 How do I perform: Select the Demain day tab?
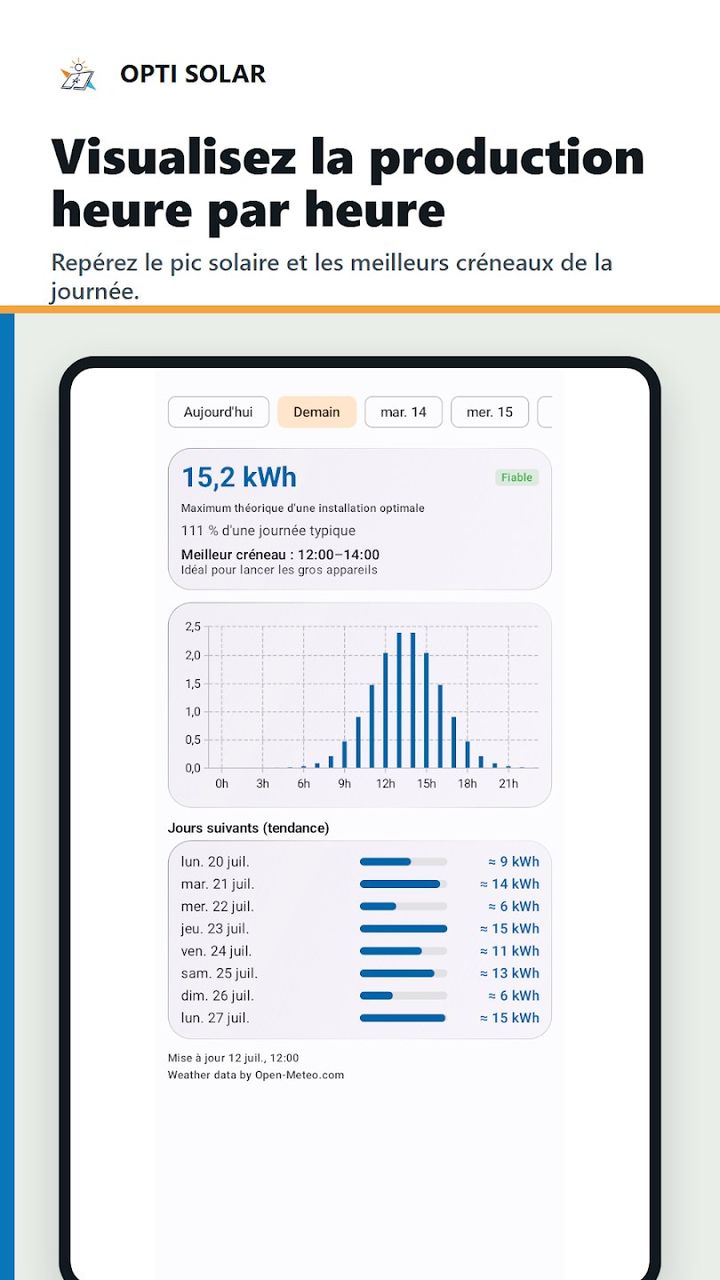coord(317,412)
